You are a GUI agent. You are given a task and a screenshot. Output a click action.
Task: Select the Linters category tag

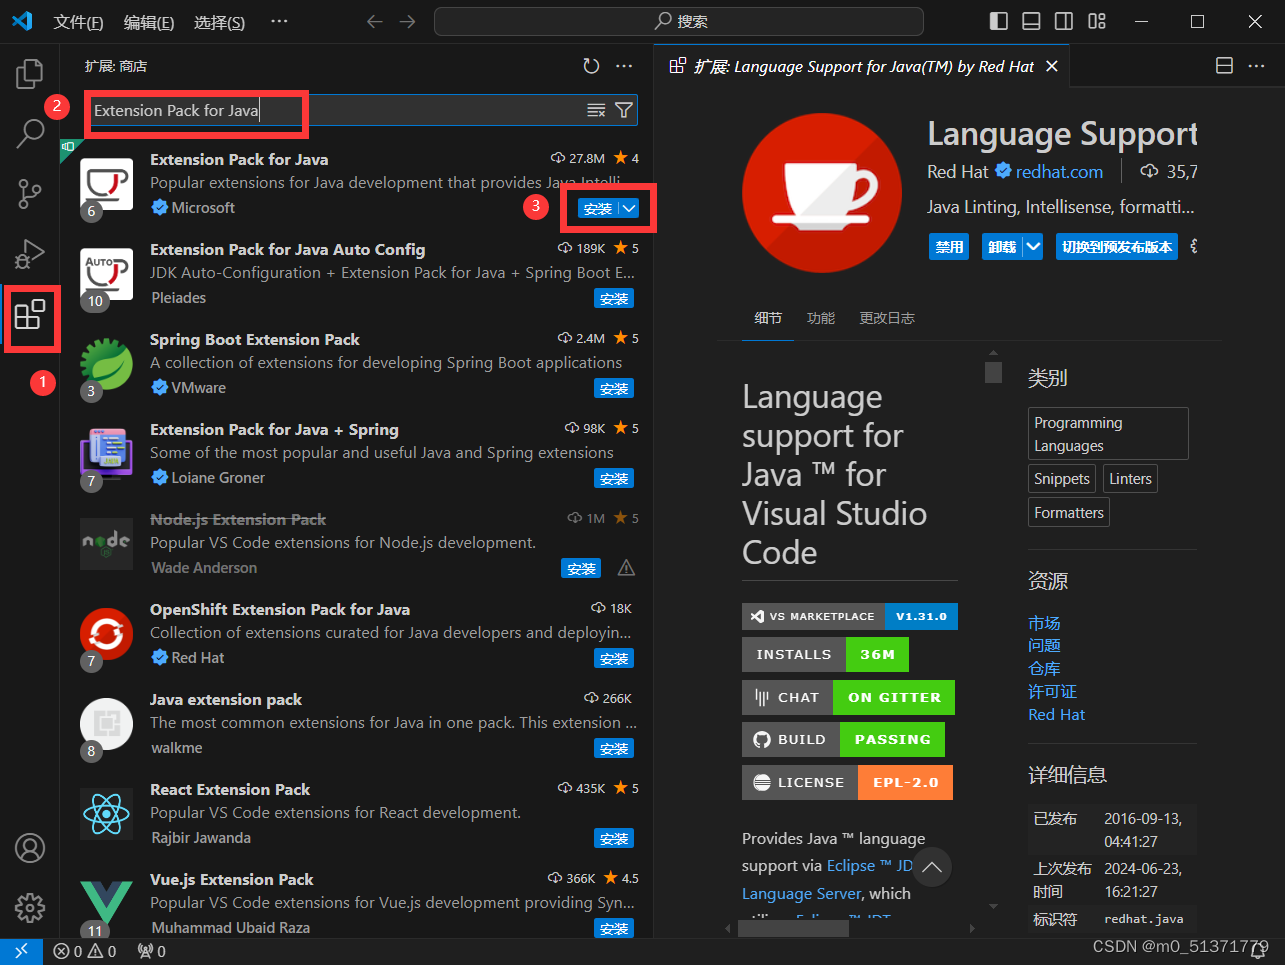(x=1130, y=479)
